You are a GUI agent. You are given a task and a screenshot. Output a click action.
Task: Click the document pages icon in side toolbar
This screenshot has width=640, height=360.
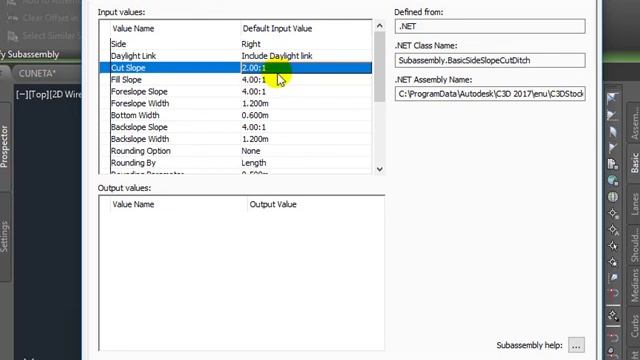tap(613, 164)
